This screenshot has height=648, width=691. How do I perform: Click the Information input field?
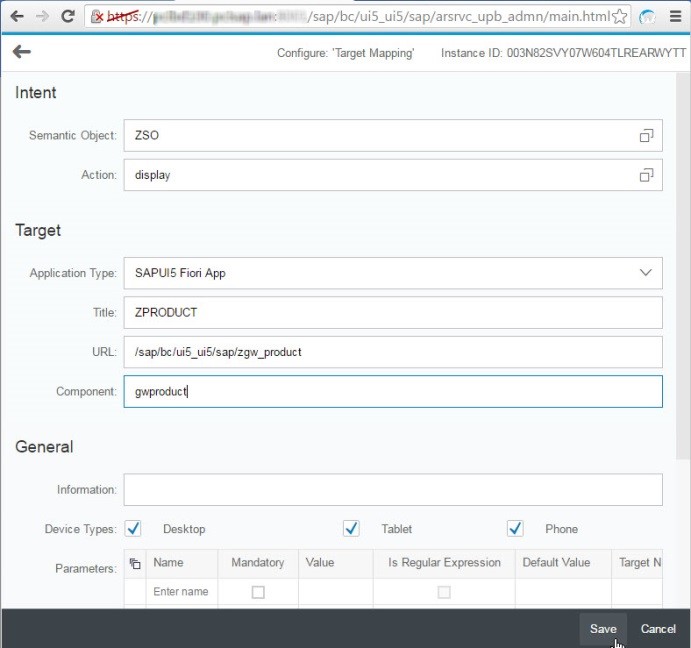(392, 490)
